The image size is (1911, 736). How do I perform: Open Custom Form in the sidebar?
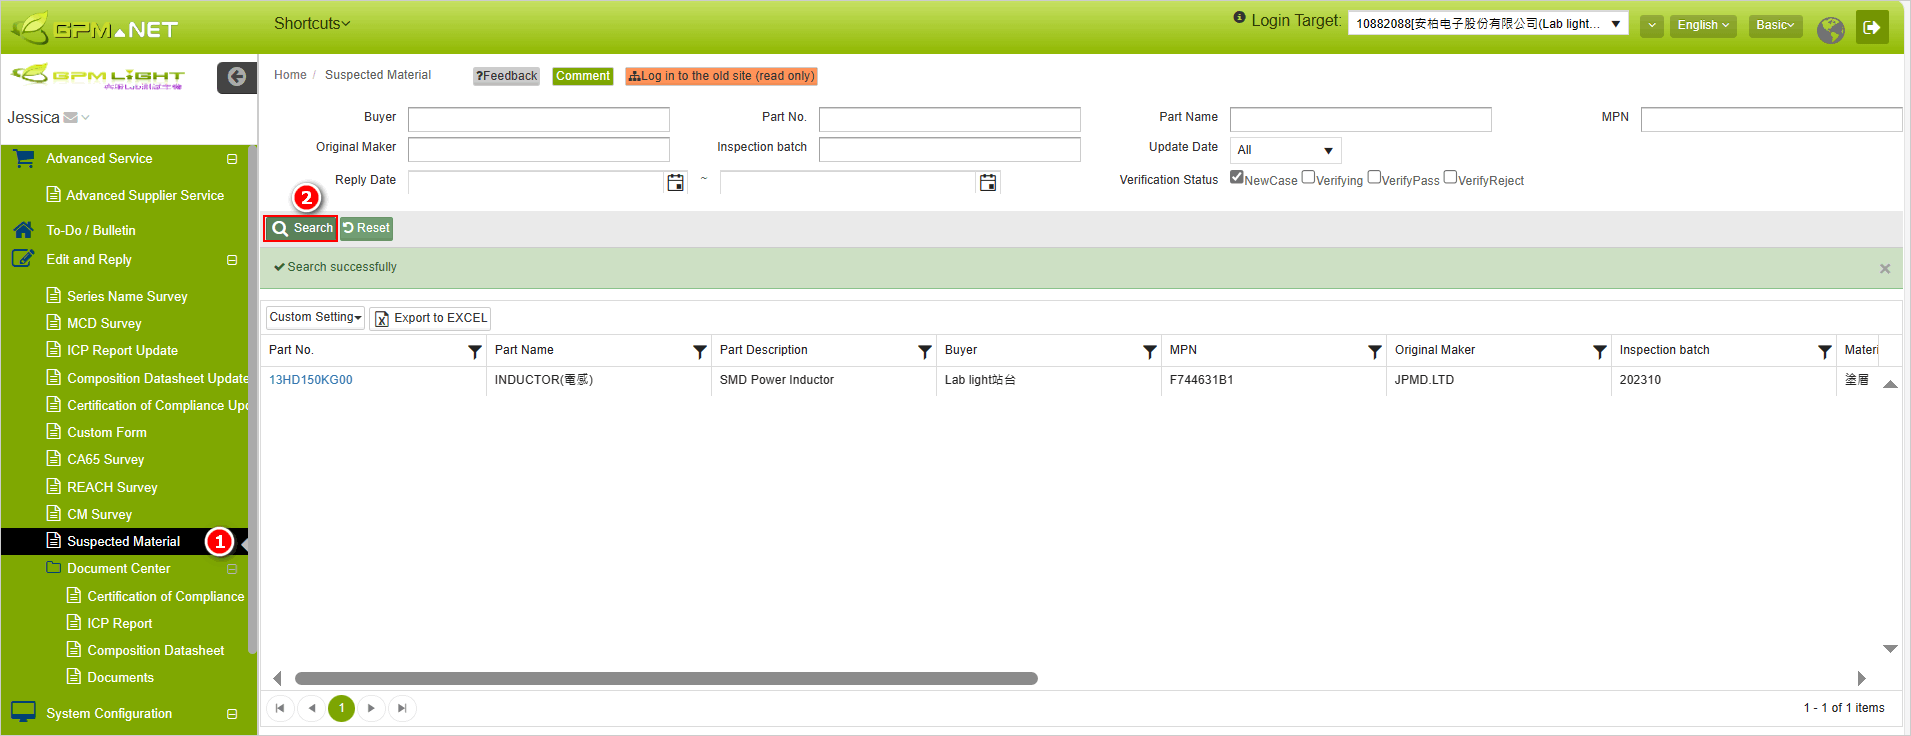point(107,432)
